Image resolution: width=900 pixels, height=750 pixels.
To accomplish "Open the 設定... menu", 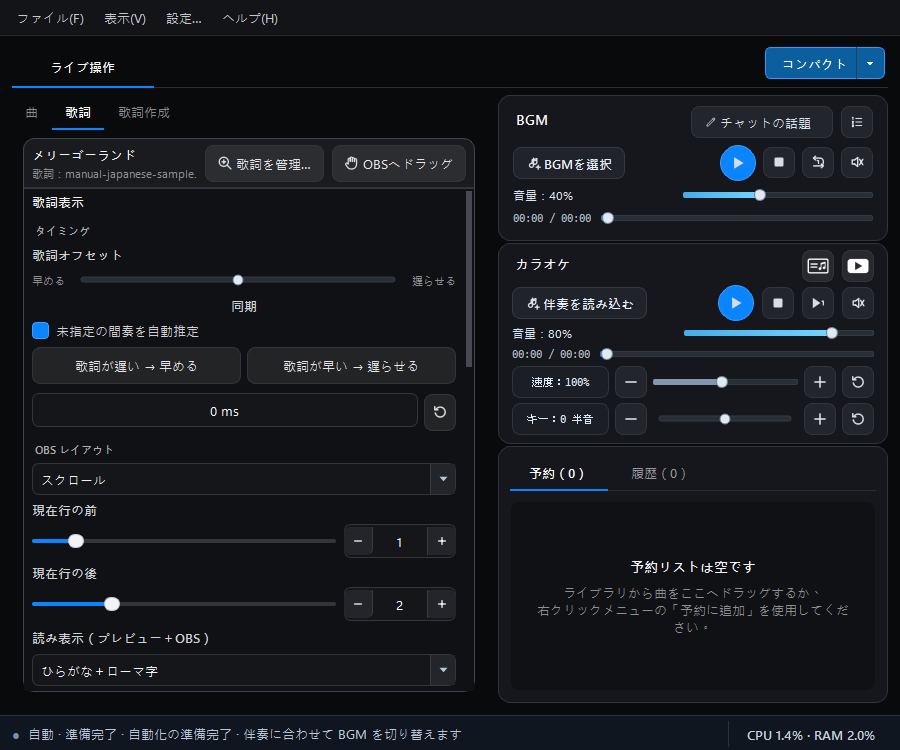I will tap(184, 18).
